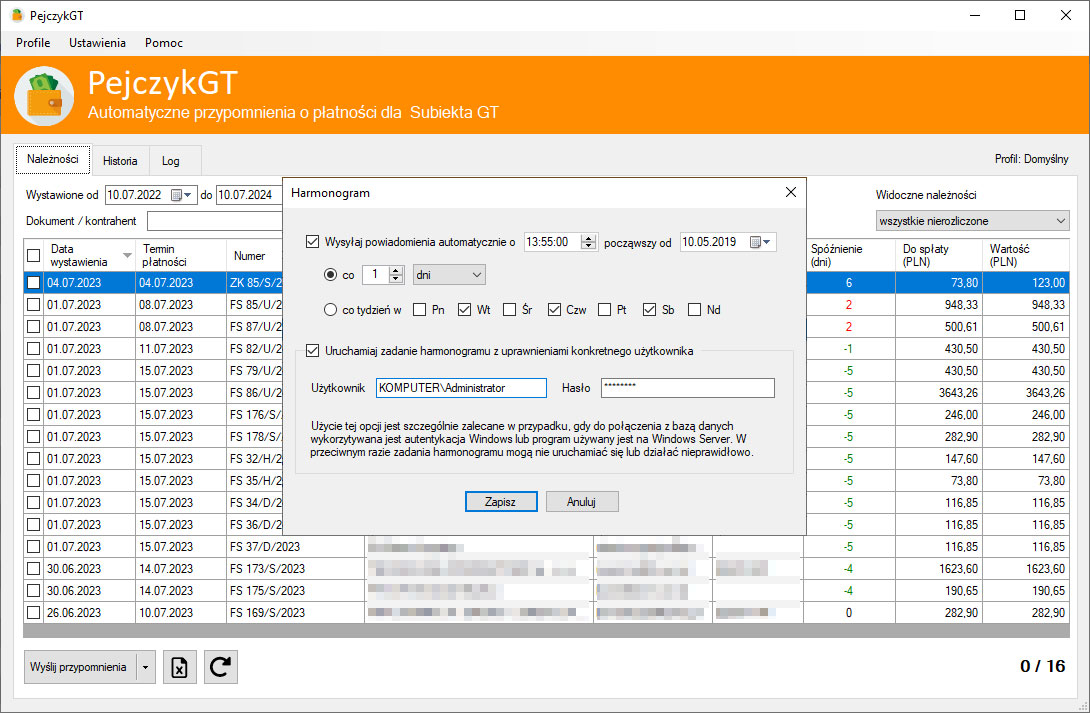Open the Ustawienia menu
Screen dimensions: 1090x713
pos(97,43)
